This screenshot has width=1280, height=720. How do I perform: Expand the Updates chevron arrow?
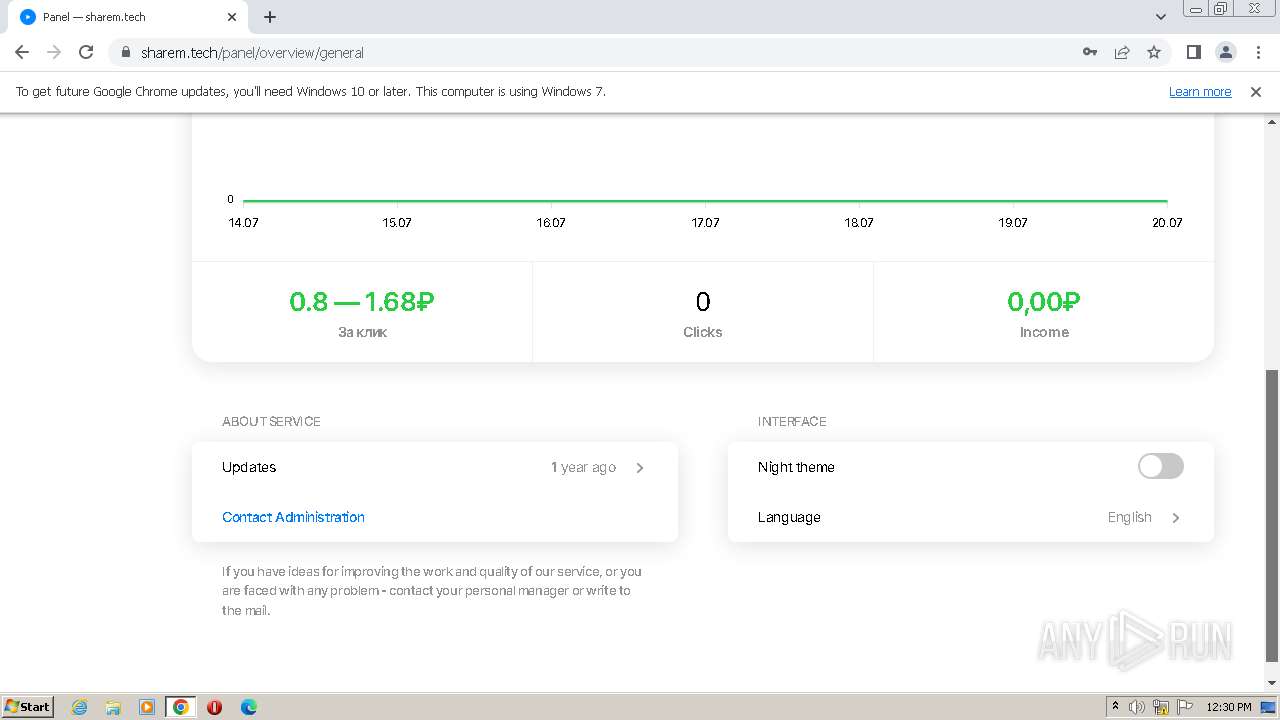click(x=640, y=467)
